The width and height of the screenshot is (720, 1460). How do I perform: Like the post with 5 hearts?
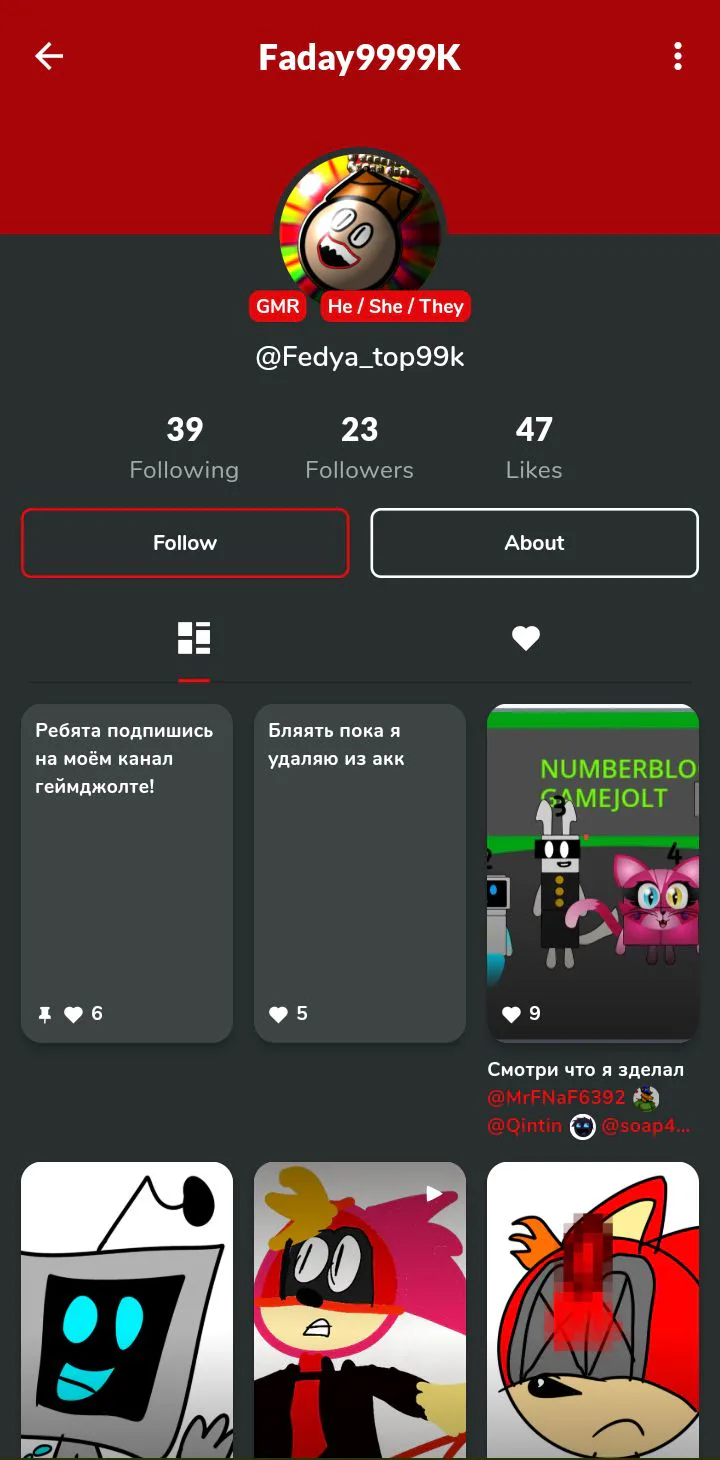[x=278, y=1014]
